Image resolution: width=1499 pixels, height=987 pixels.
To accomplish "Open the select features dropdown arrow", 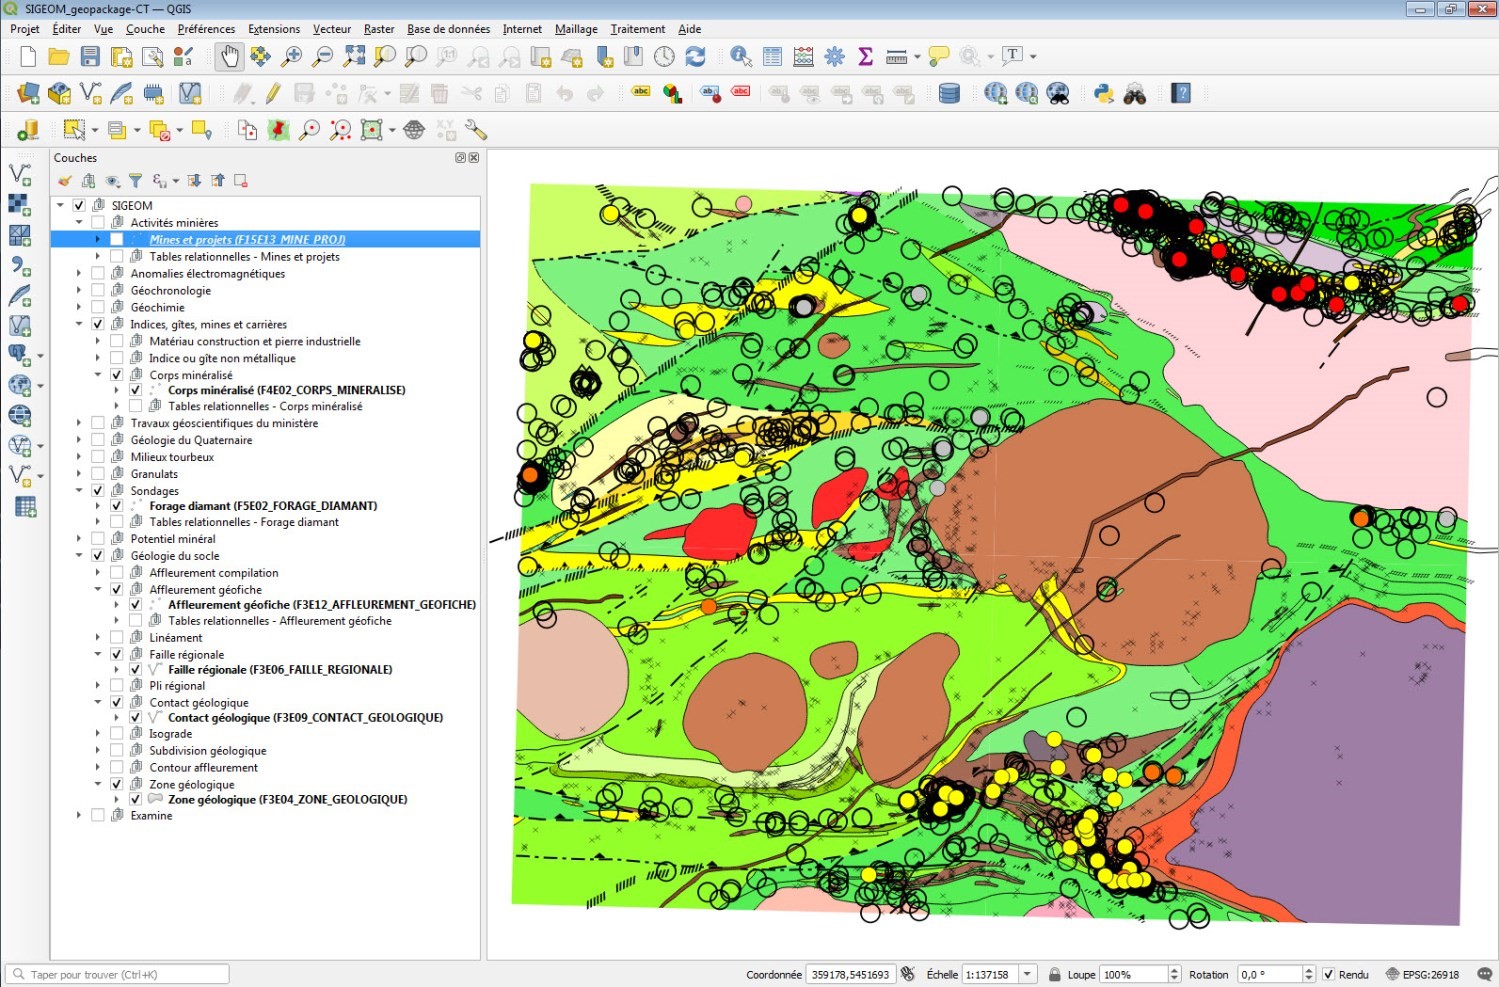I will (x=95, y=130).
